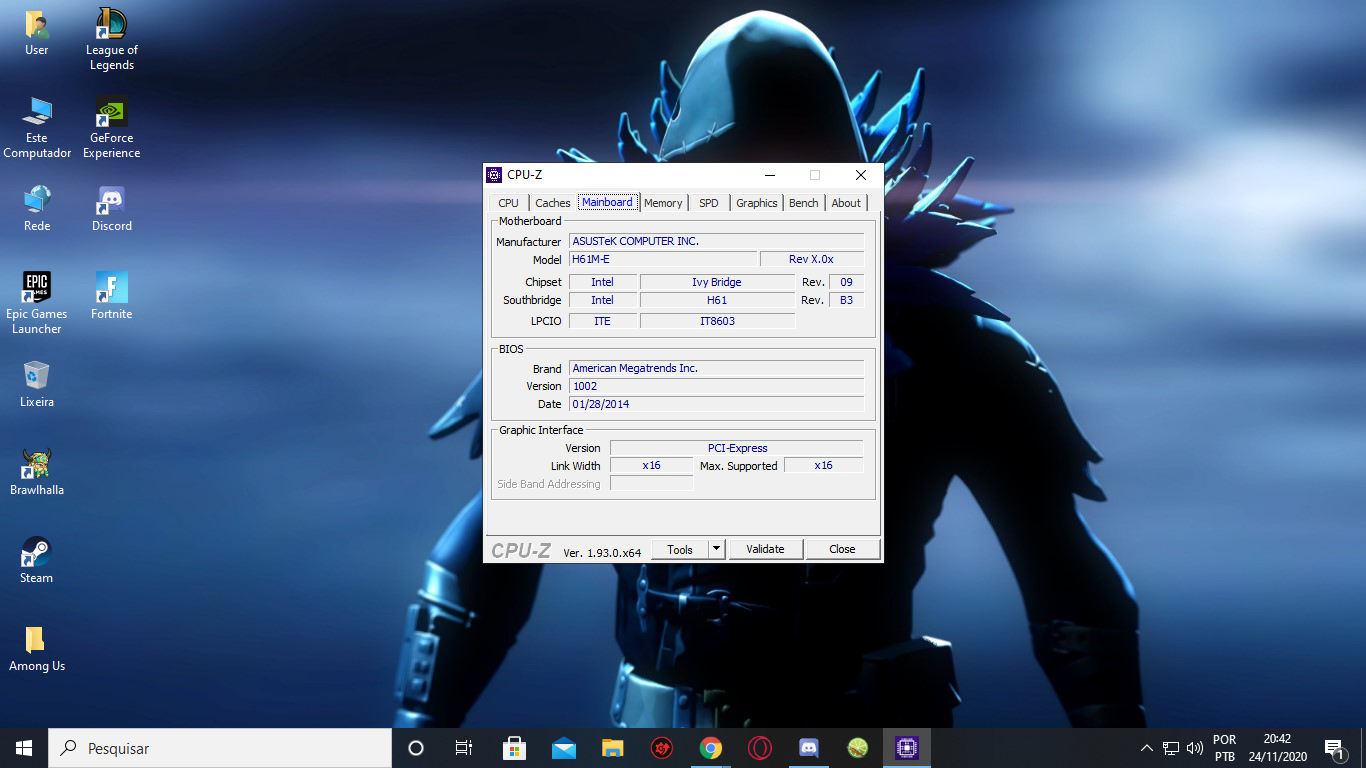The image size is (1366, 768).
Task: Click the southbridge revision B3 field
Action: 846,300
